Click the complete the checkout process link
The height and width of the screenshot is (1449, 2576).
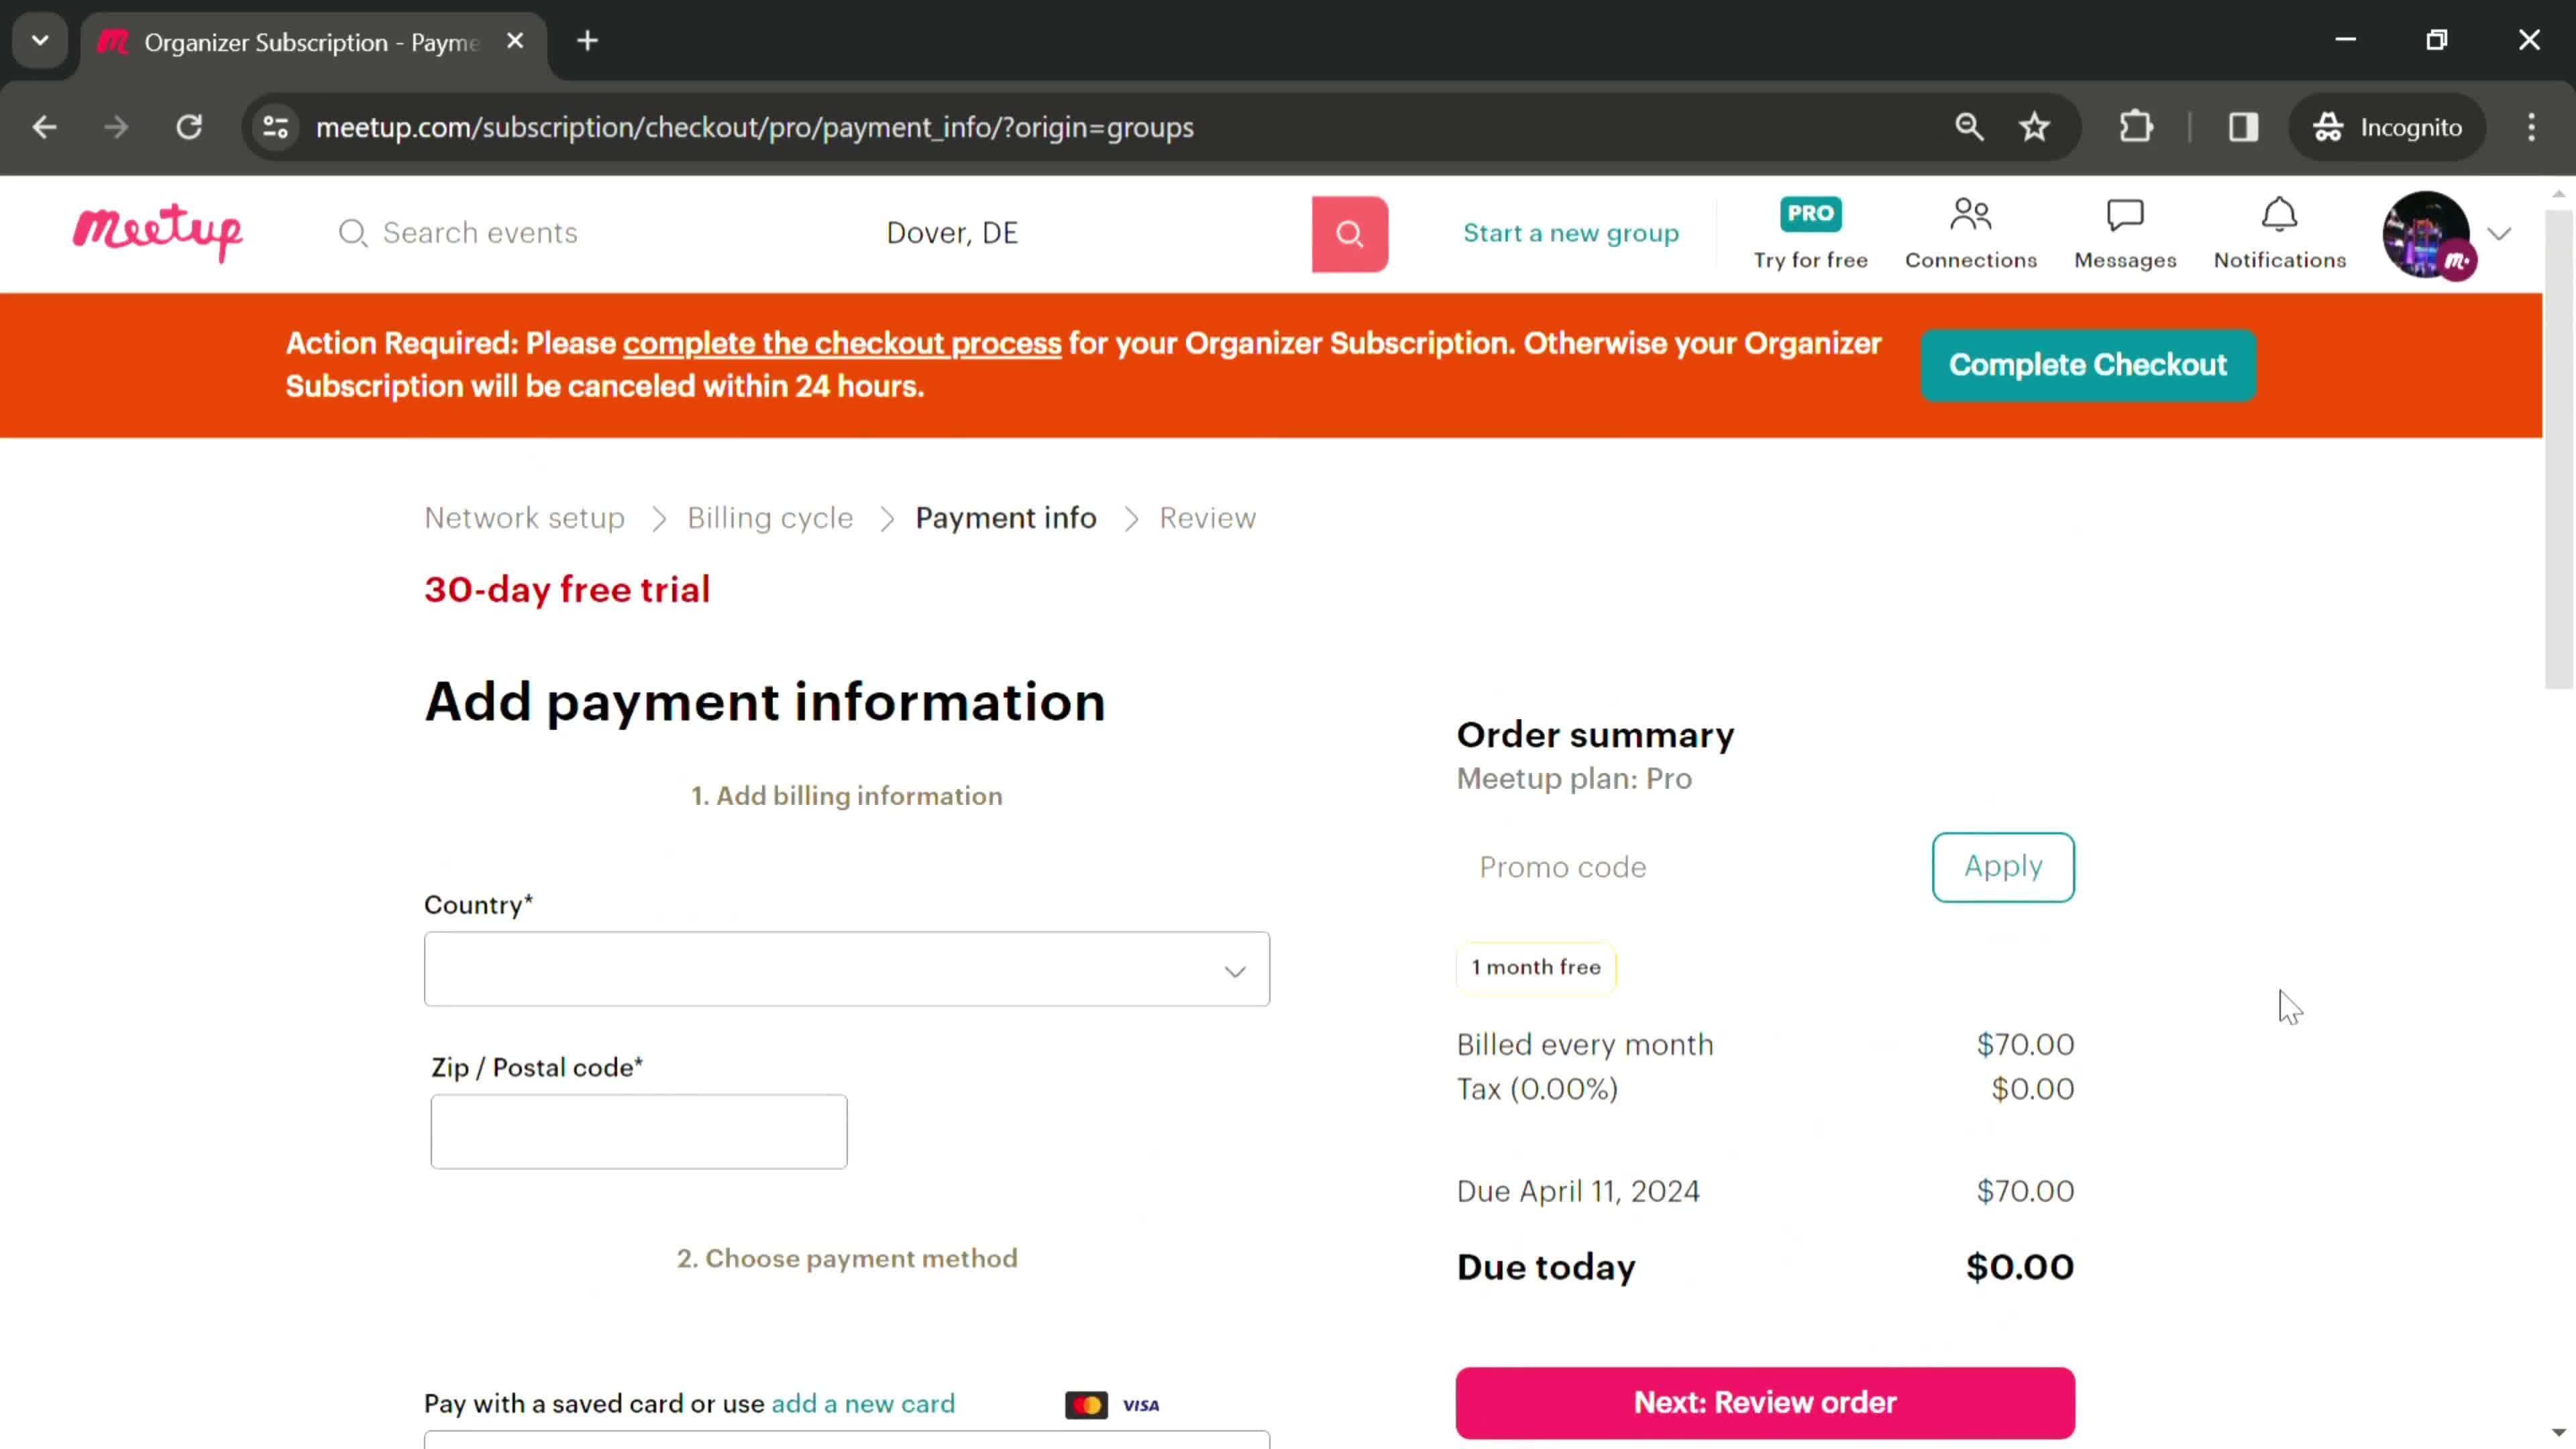[x=842, y=343]
